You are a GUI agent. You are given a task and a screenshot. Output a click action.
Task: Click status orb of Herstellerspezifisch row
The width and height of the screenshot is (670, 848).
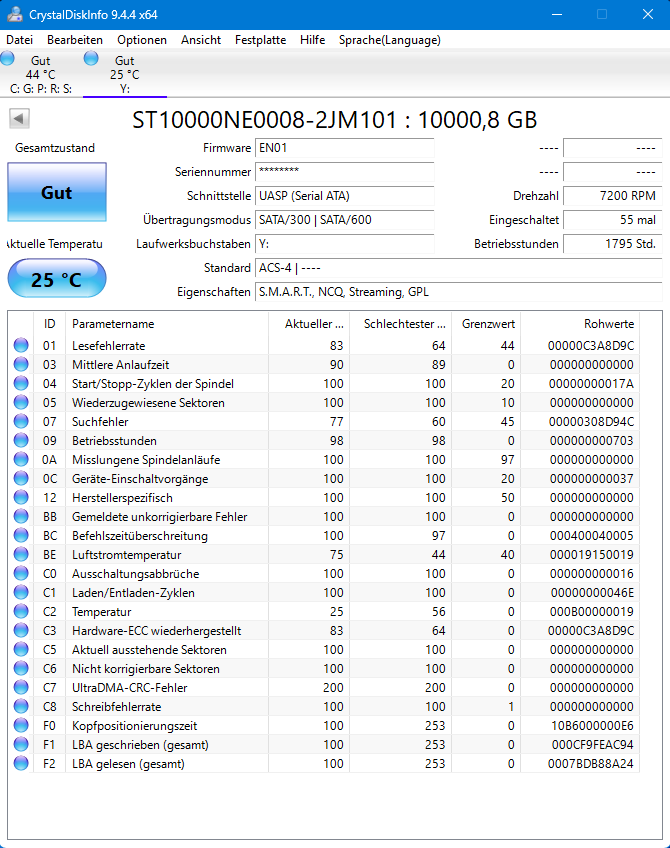click(x=21, y=498)
